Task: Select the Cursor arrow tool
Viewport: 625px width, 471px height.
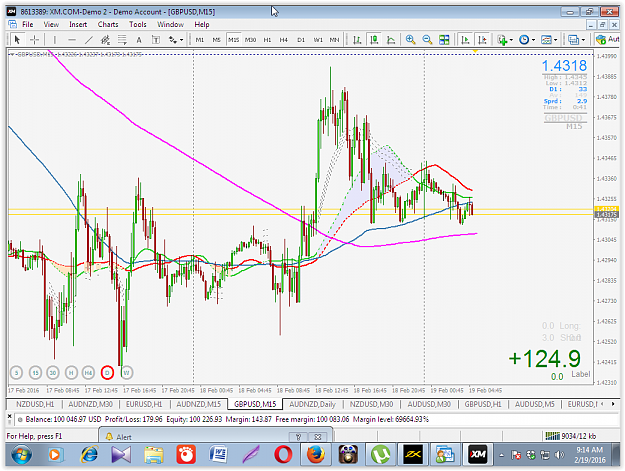Action: pos(17,40)
